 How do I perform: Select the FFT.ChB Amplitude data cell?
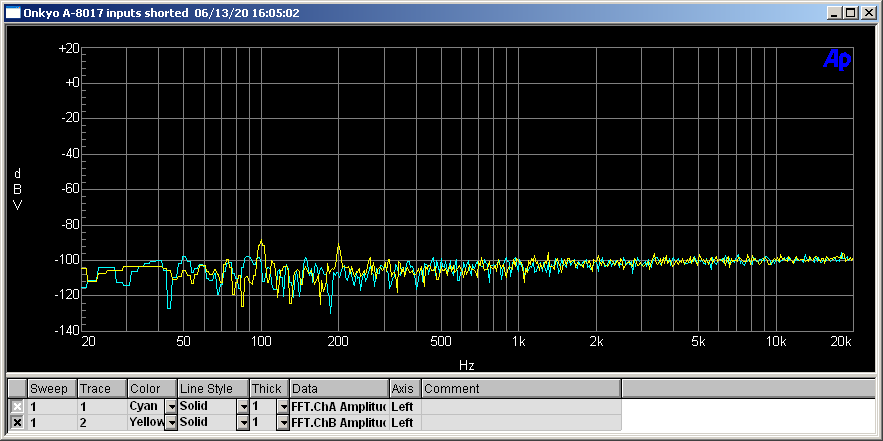pyautogui.click(x=340, y=422)
